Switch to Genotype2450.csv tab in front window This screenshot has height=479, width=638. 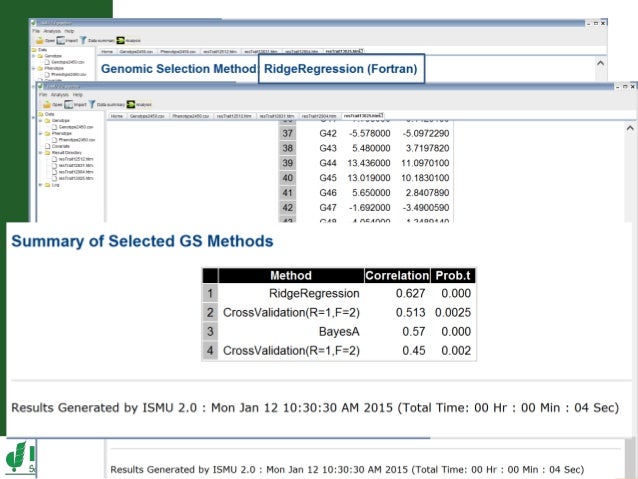click(147, 116)
